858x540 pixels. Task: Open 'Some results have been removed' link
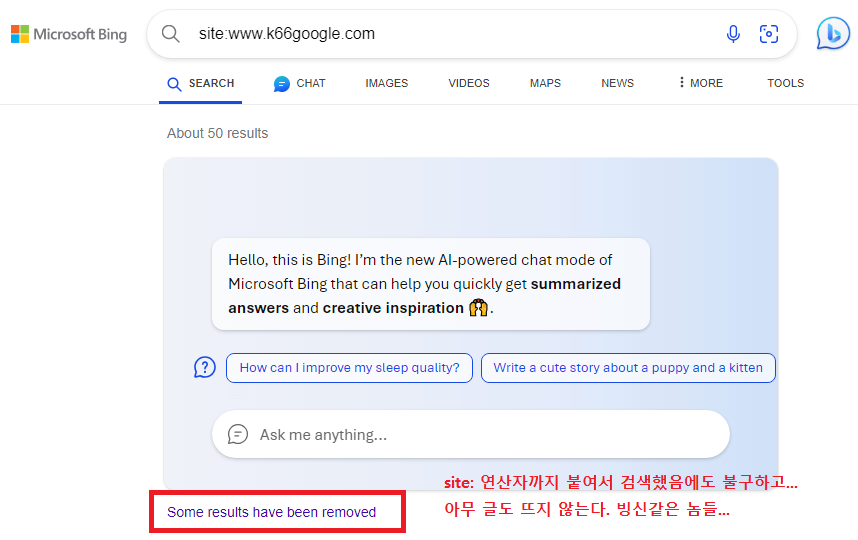271,512
